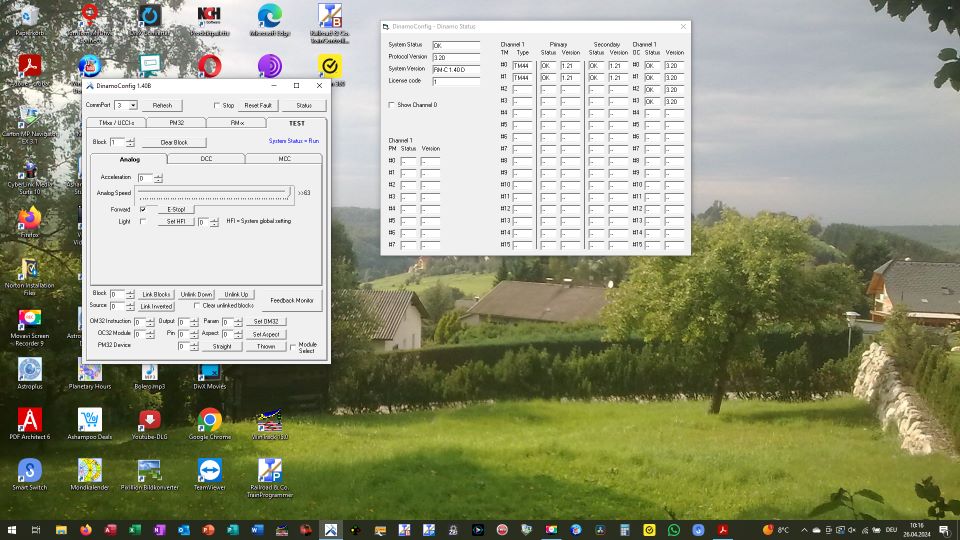Open the Google Chrome desktop shortcut
Screen dimensions: 960x540
click(x=209, y=419)
